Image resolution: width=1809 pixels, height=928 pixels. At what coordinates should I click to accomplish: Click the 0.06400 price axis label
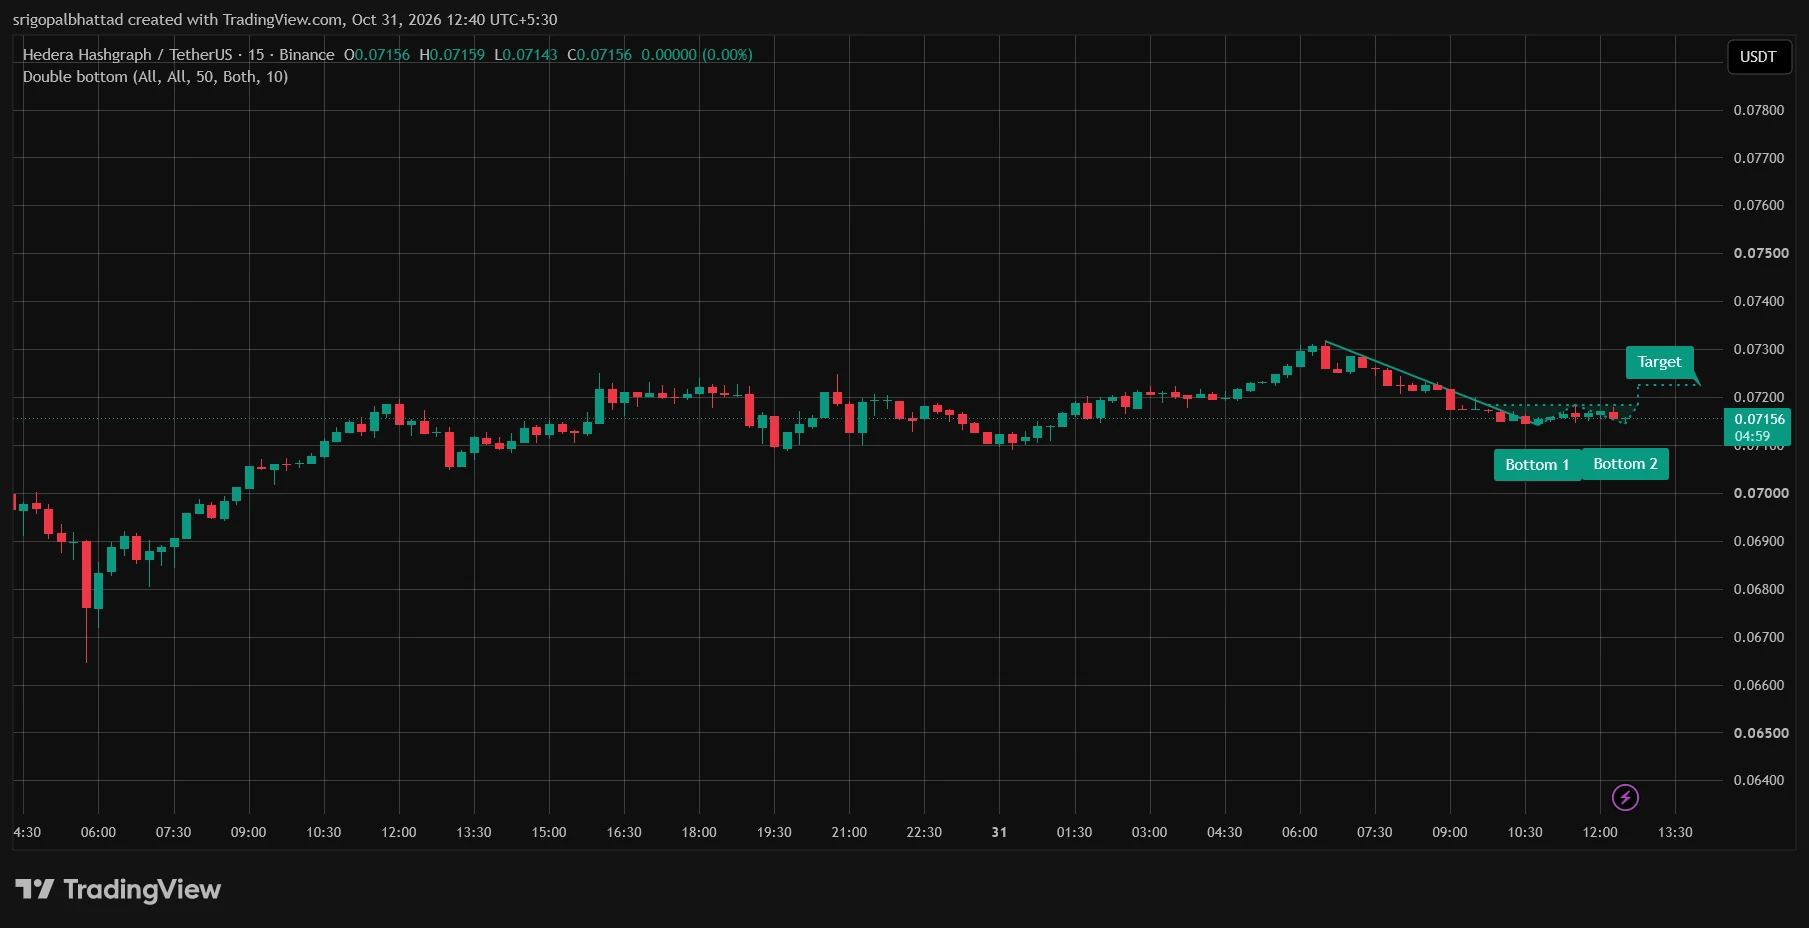pos(1759,780)
